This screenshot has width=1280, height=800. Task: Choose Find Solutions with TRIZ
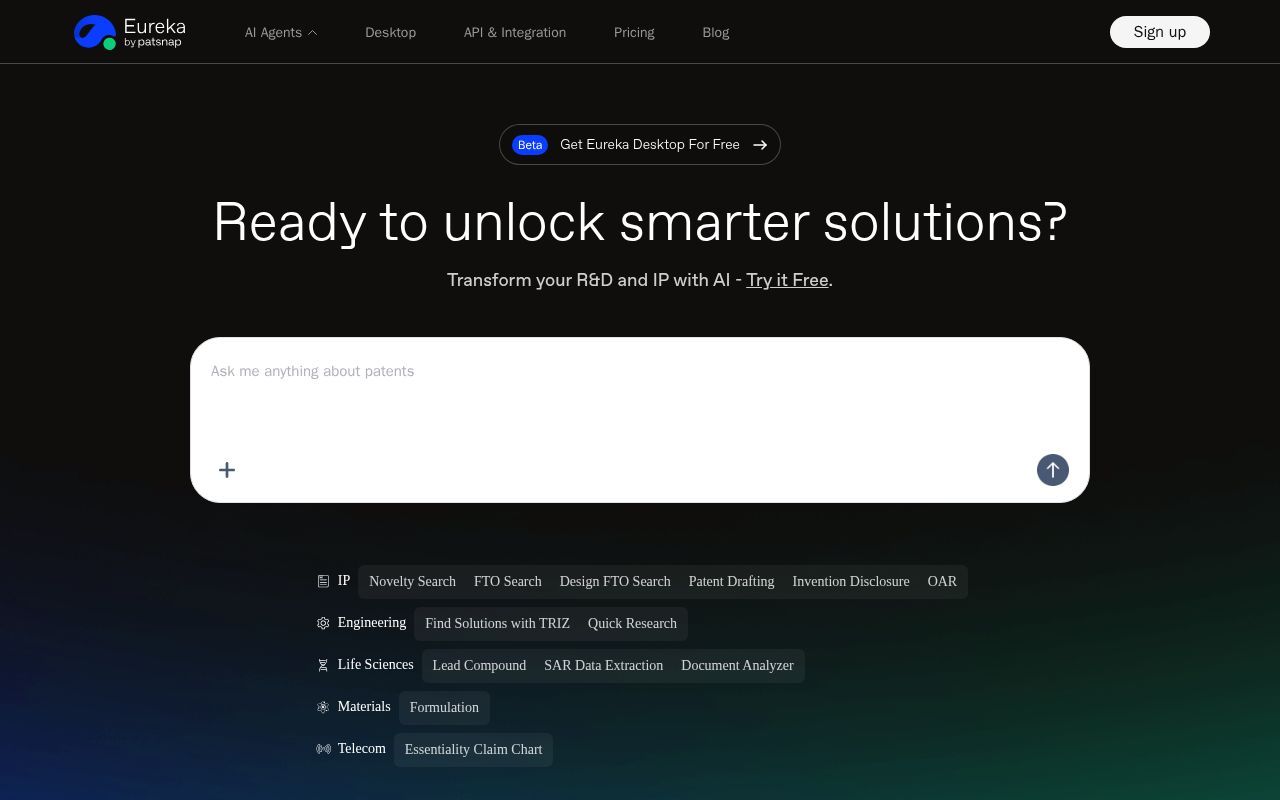497,623
